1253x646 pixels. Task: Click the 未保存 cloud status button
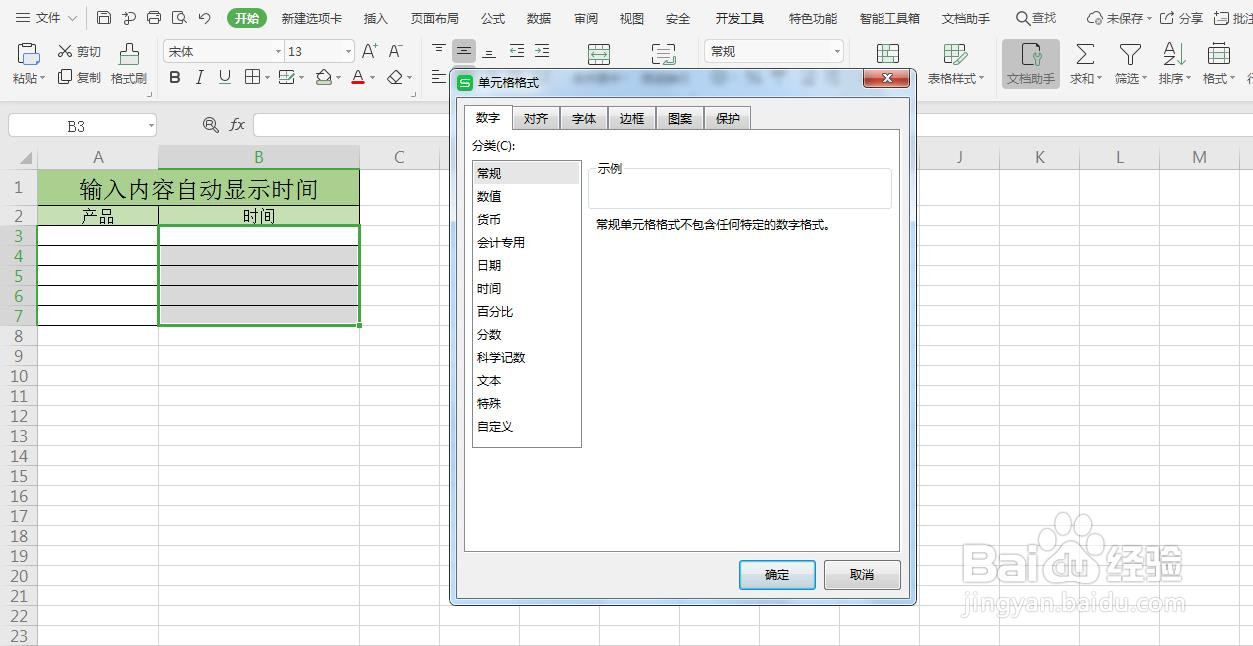click(1119, 18)
